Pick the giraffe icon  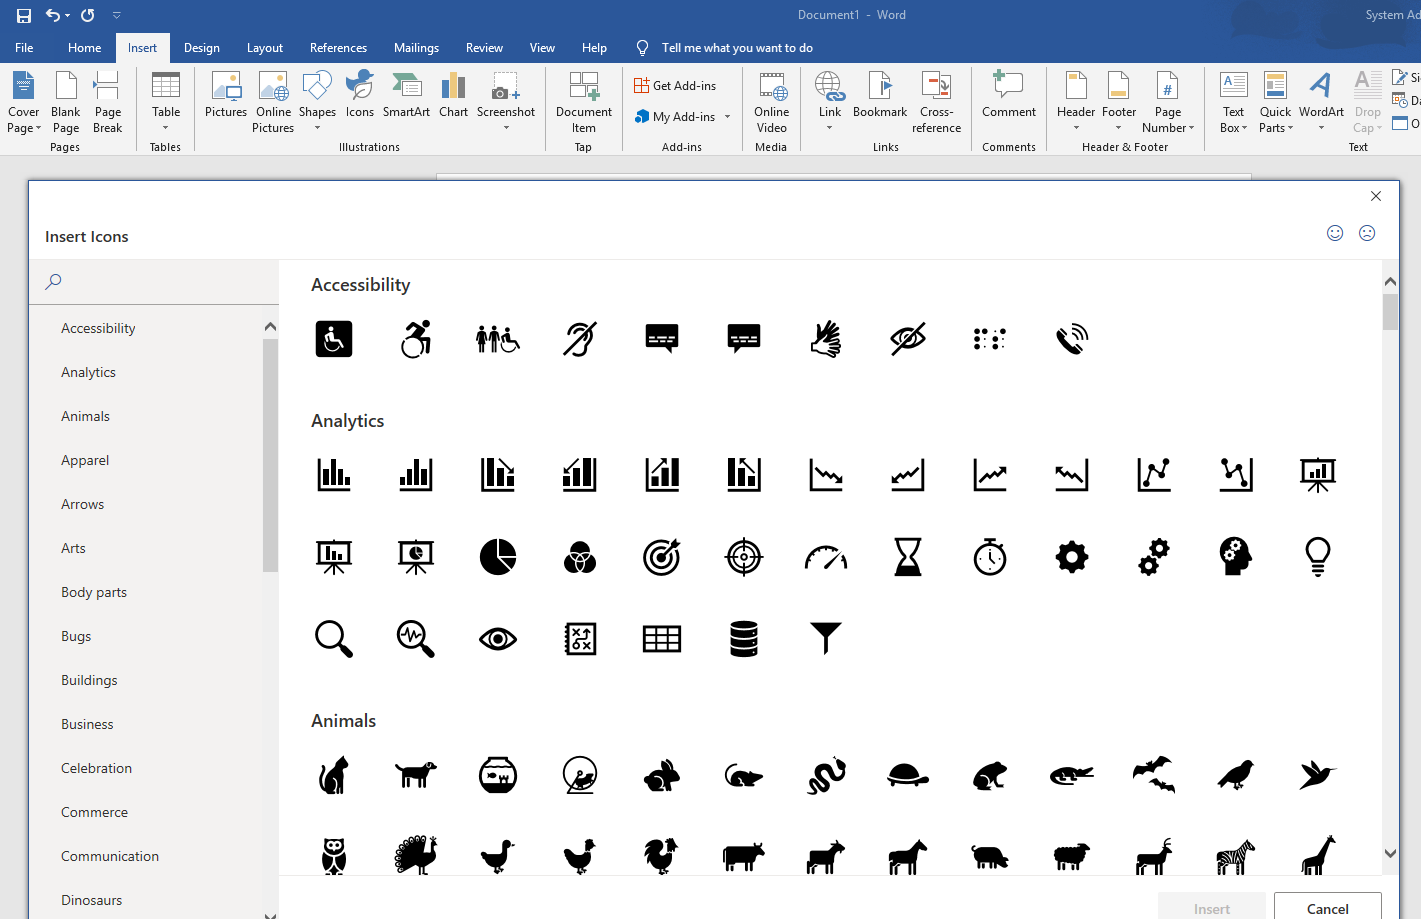click(x=1318, y=855)
